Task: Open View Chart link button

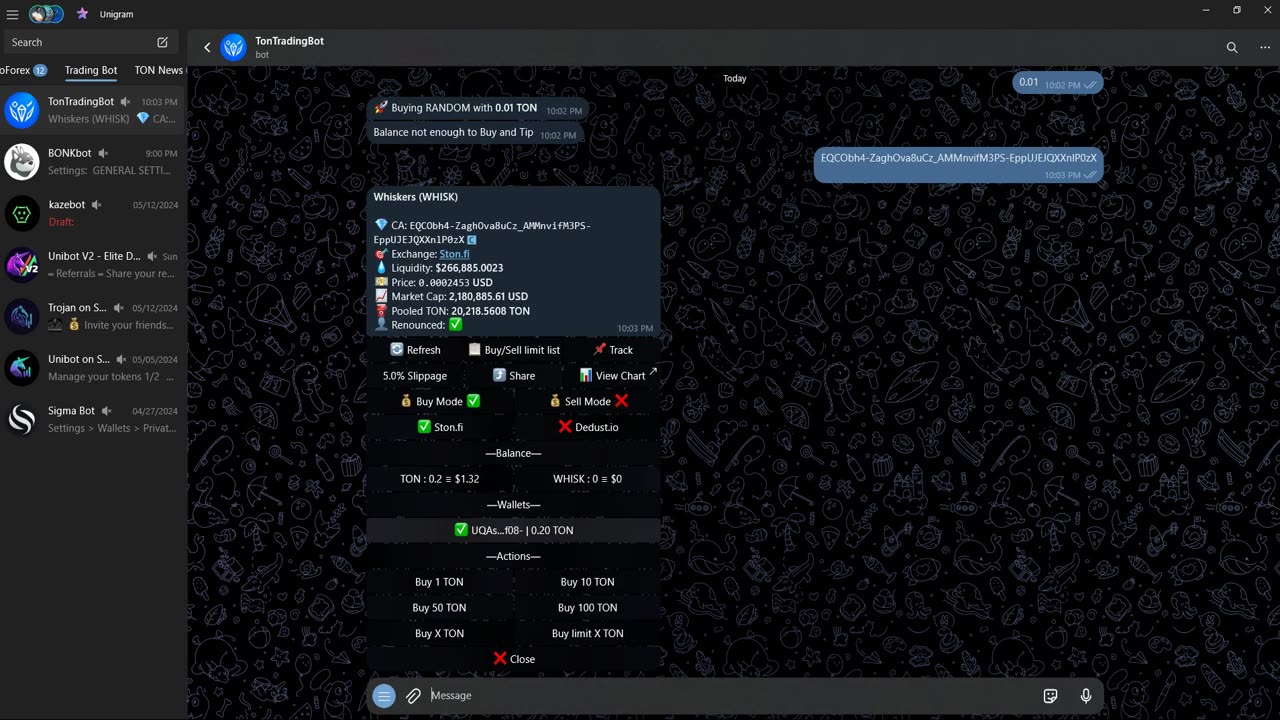Action: coord(613,376)
